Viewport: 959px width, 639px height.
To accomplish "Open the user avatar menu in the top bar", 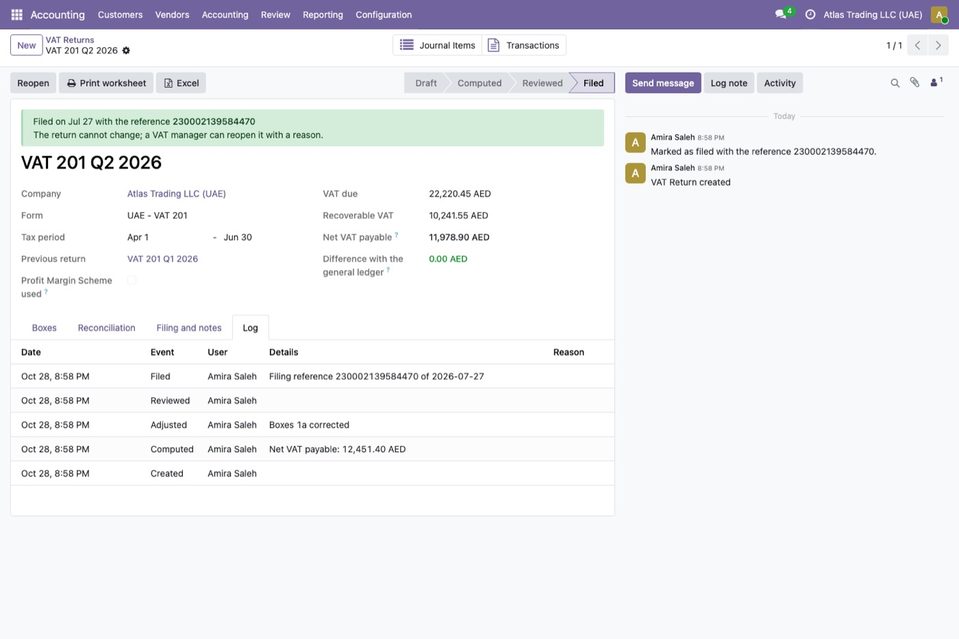I will [939, 15].
